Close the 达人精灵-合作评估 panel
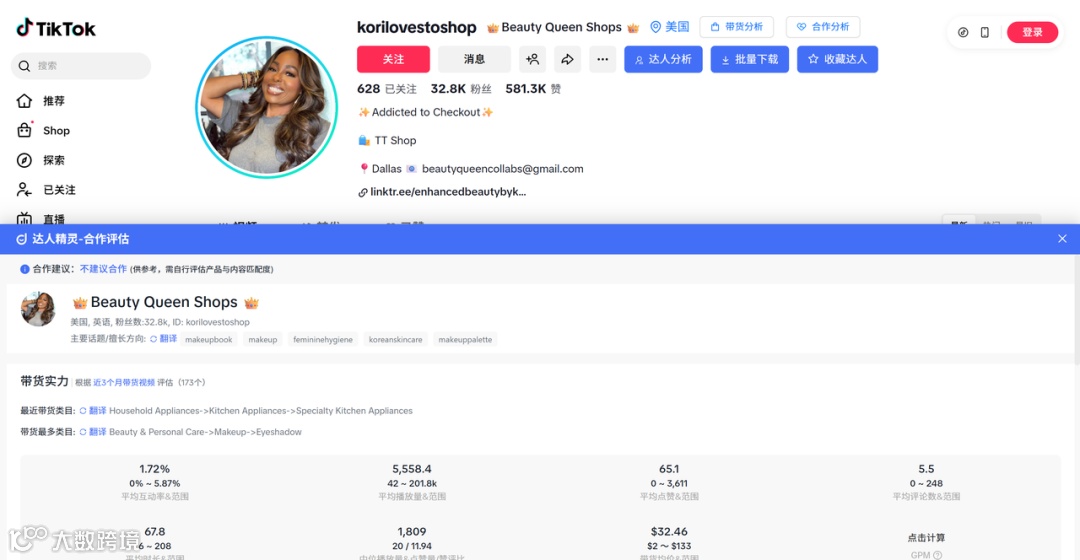Screen dimensions: 1080x560 coord(1062,239)
